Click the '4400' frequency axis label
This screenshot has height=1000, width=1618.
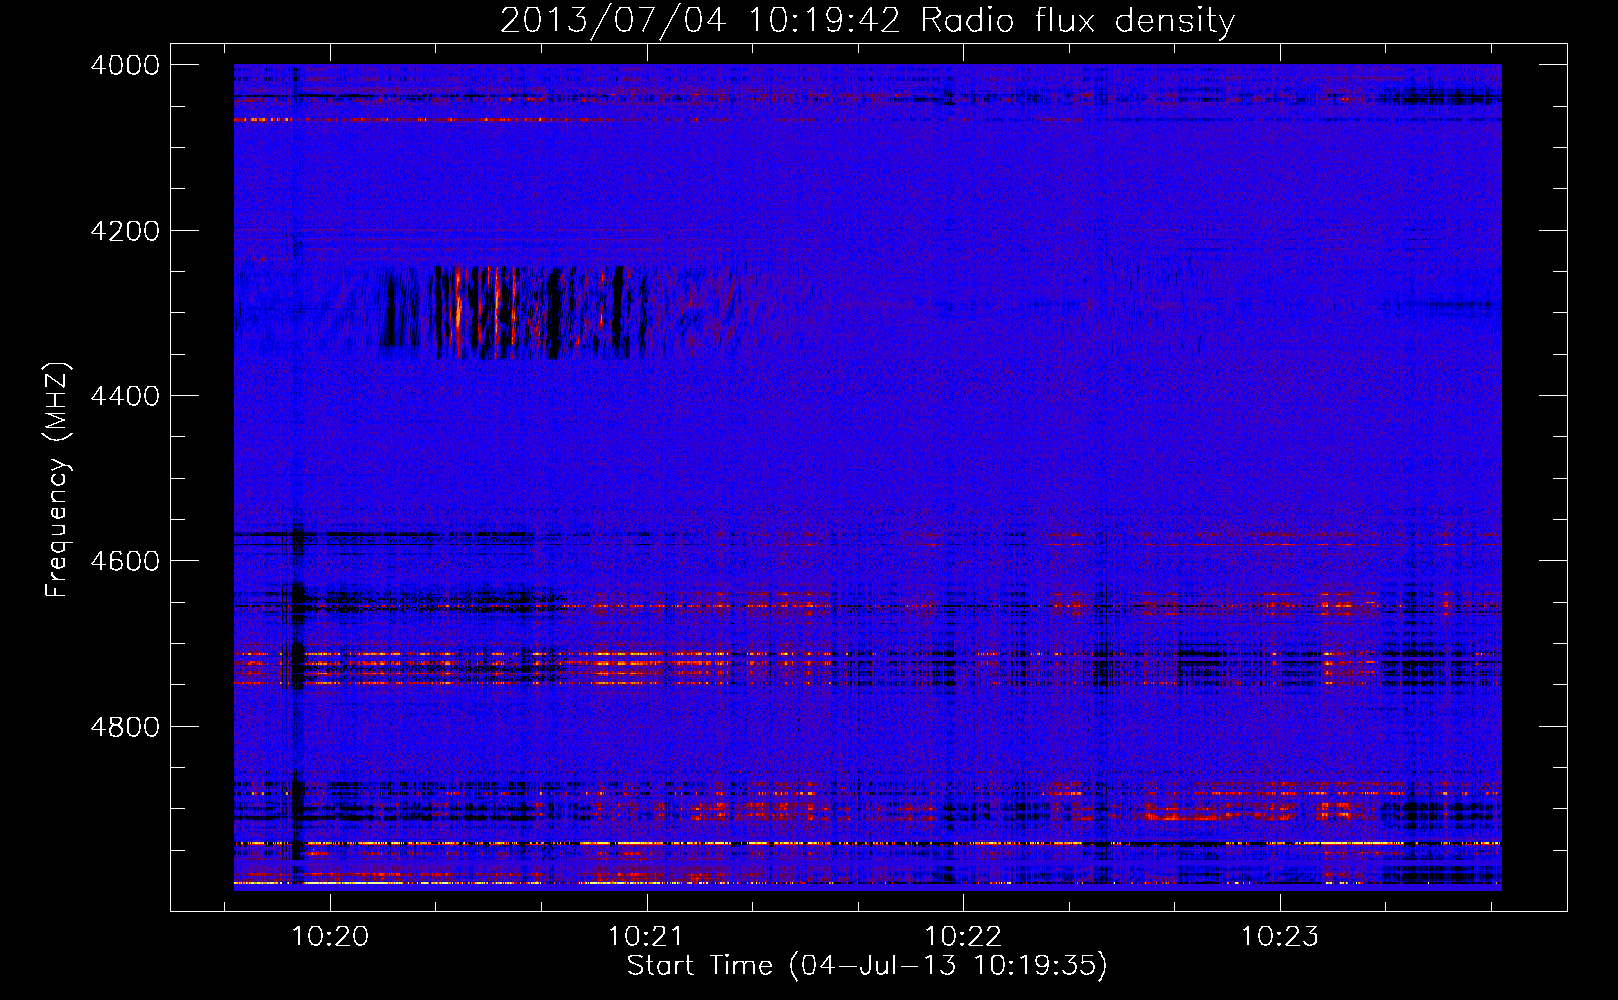coord(125,396)
